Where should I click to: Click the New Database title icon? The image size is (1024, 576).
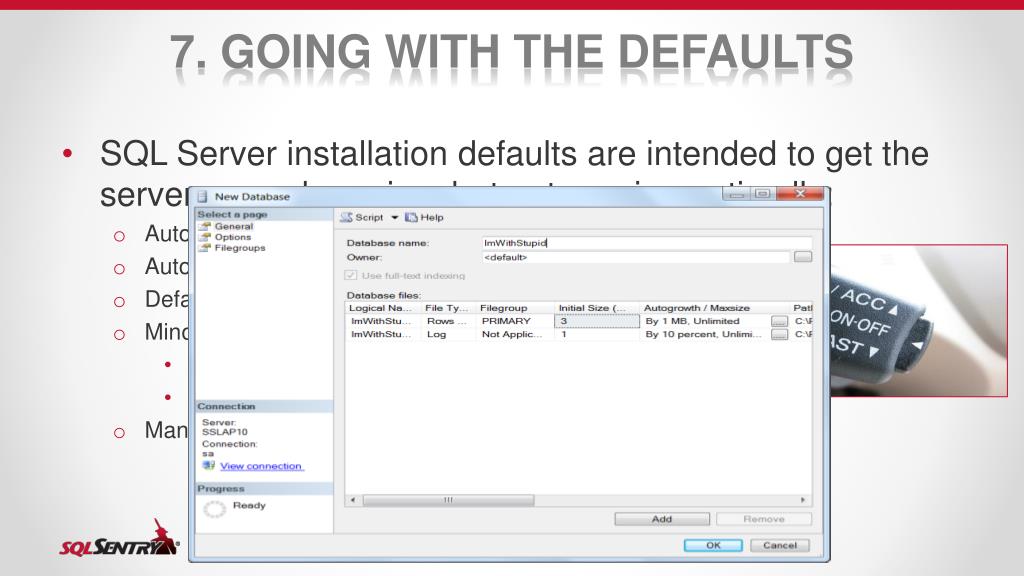click(202, 197)
